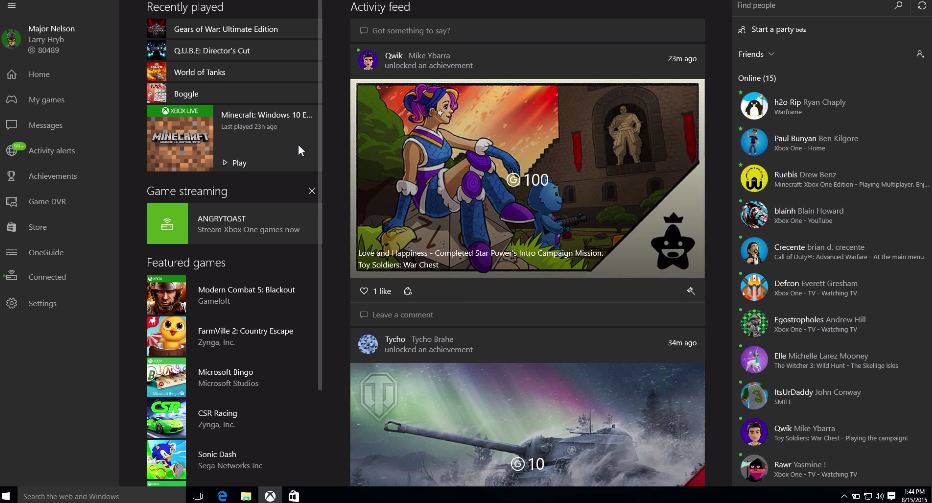Open Activity alerts
The image size is (932, 503).
coord(52,150)
